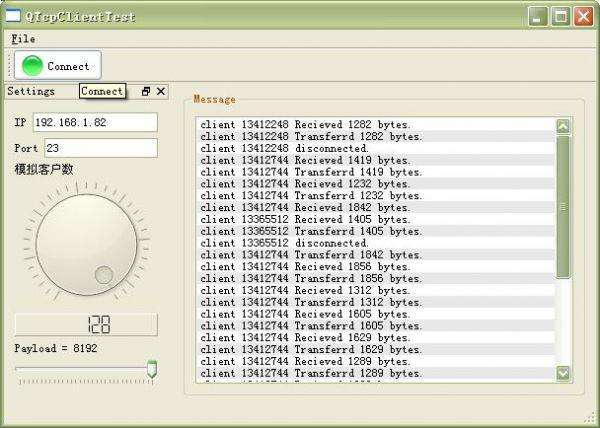The image size is (600, 428).
Task: Select row 'client 13365512 Transferrd 1405 bytes'
Action: tap(375, 231)
